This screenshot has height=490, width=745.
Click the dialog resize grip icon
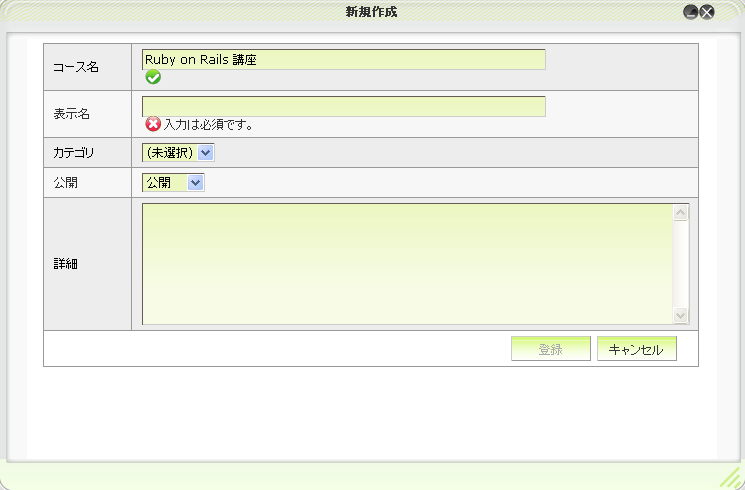[732, 478]
